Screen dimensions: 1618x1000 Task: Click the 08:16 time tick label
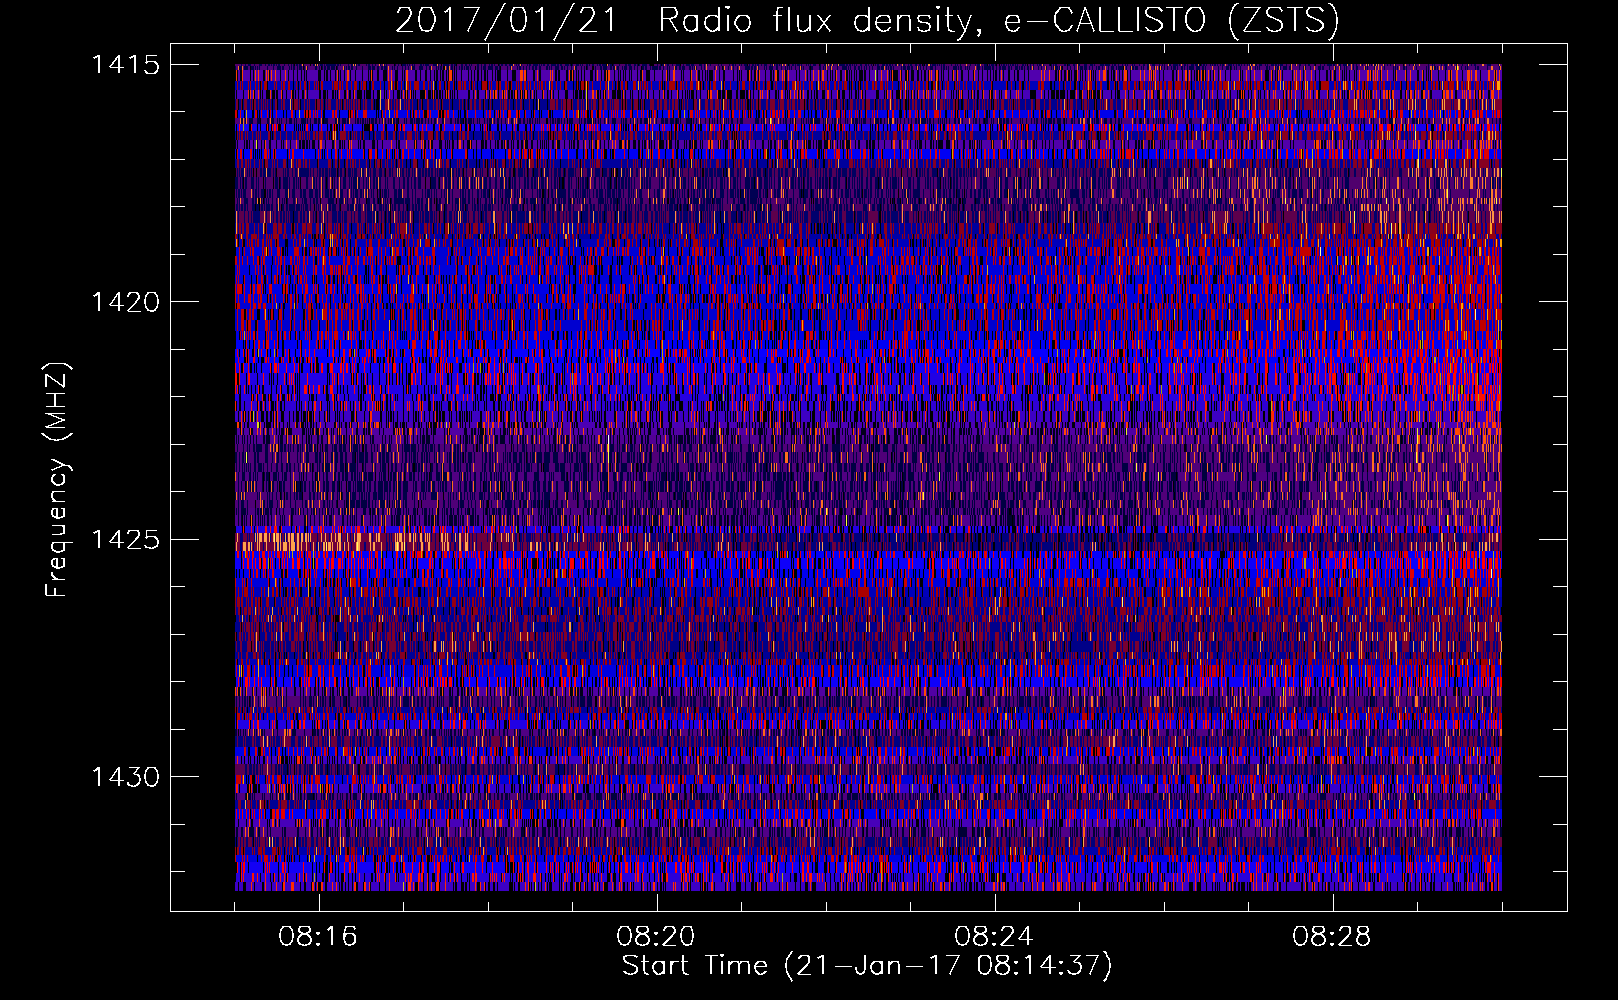318,937
